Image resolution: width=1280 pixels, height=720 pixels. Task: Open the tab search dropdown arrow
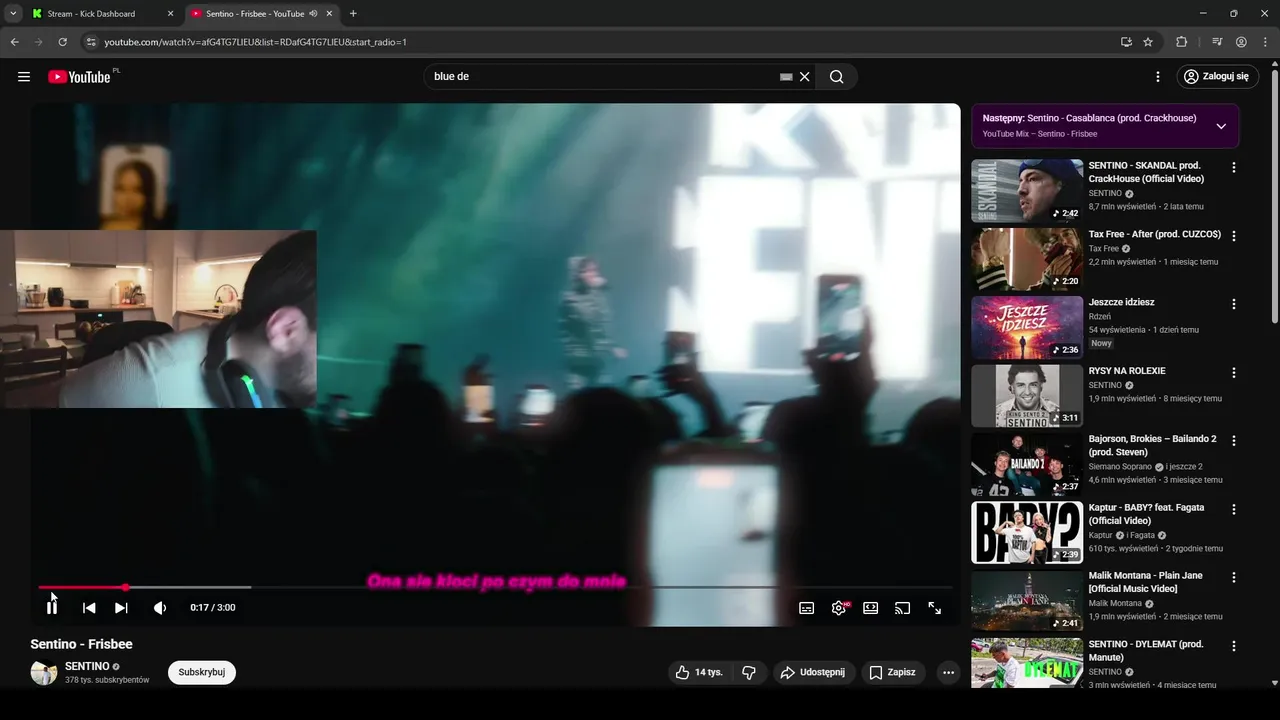pos(13,14)
